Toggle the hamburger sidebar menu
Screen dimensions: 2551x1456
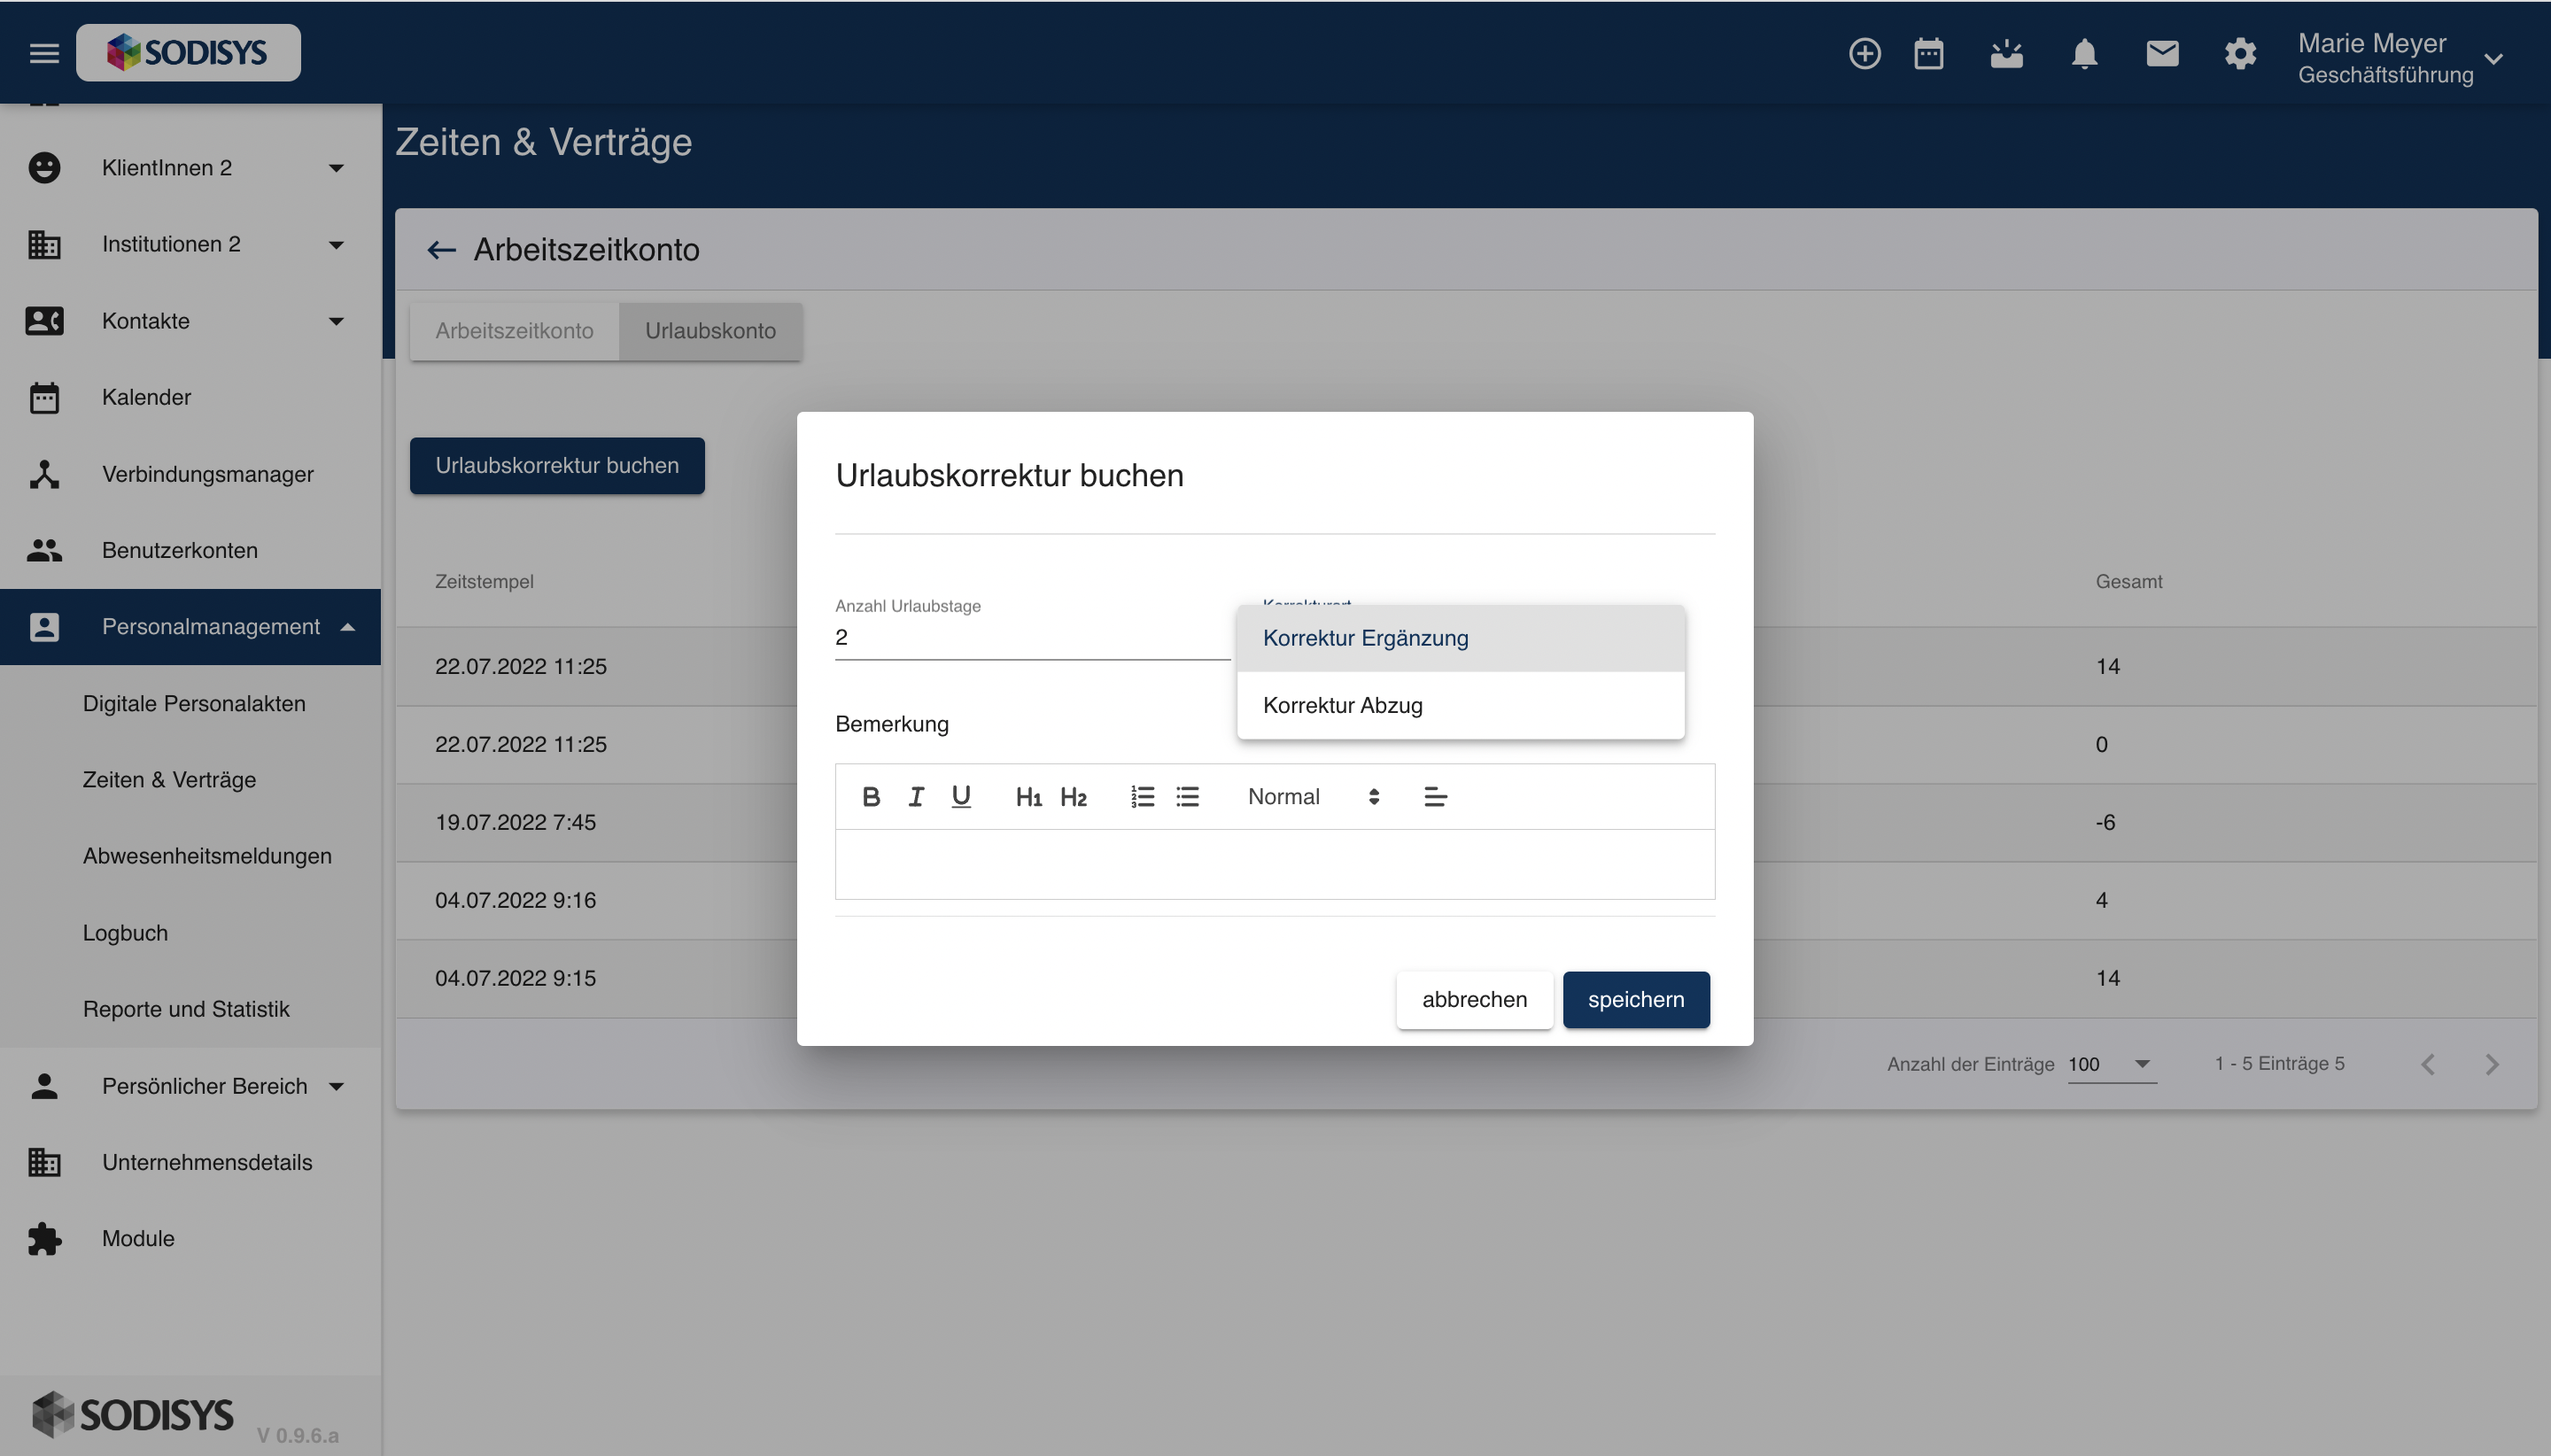point(44,53)
